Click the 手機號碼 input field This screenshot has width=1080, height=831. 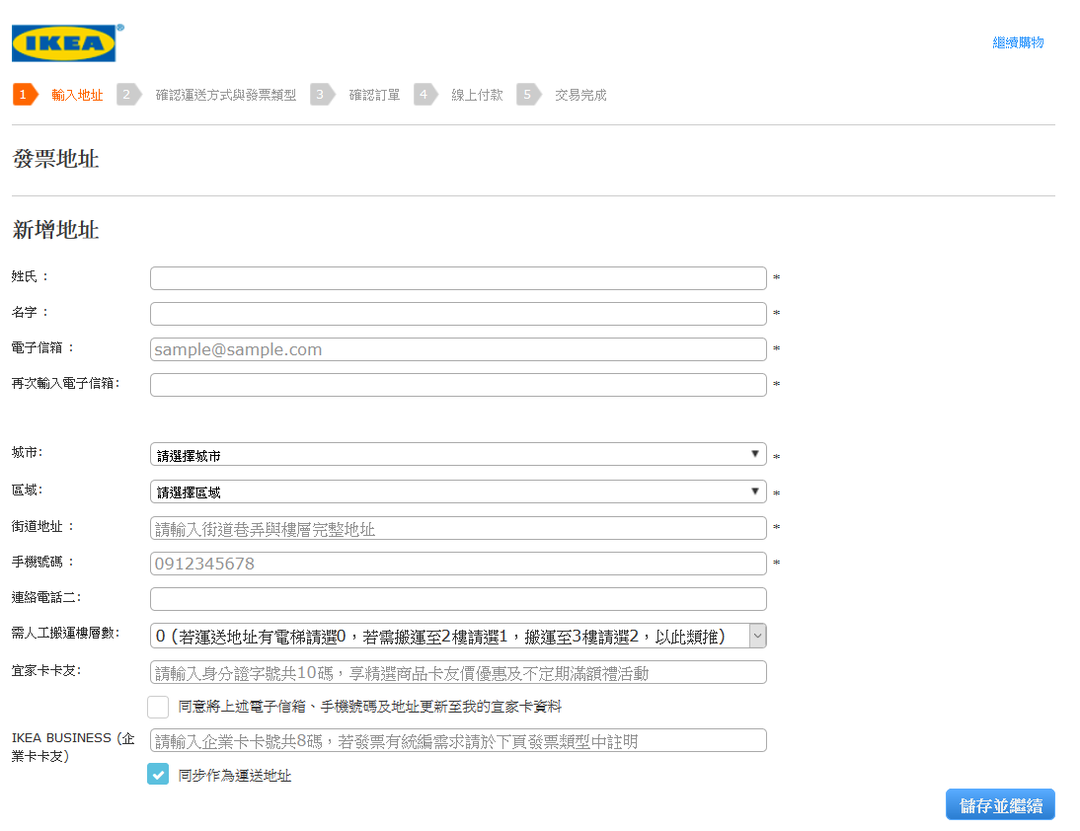(458, 564)
